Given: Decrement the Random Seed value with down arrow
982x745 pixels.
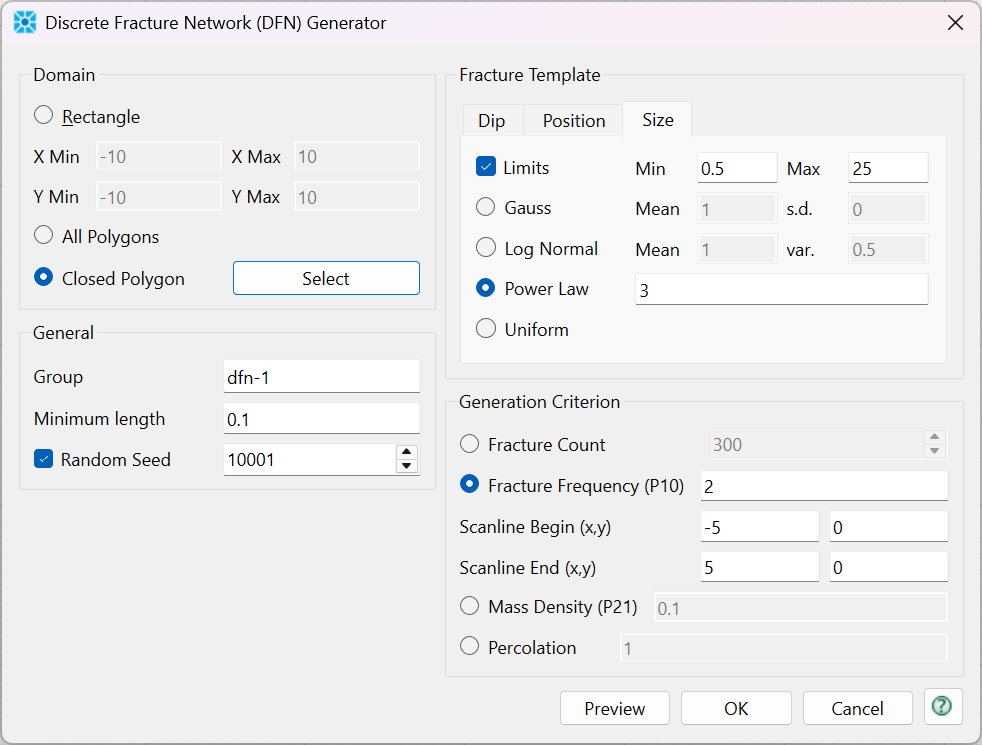Looking at the screenshot, I should [x=406, y=467].
